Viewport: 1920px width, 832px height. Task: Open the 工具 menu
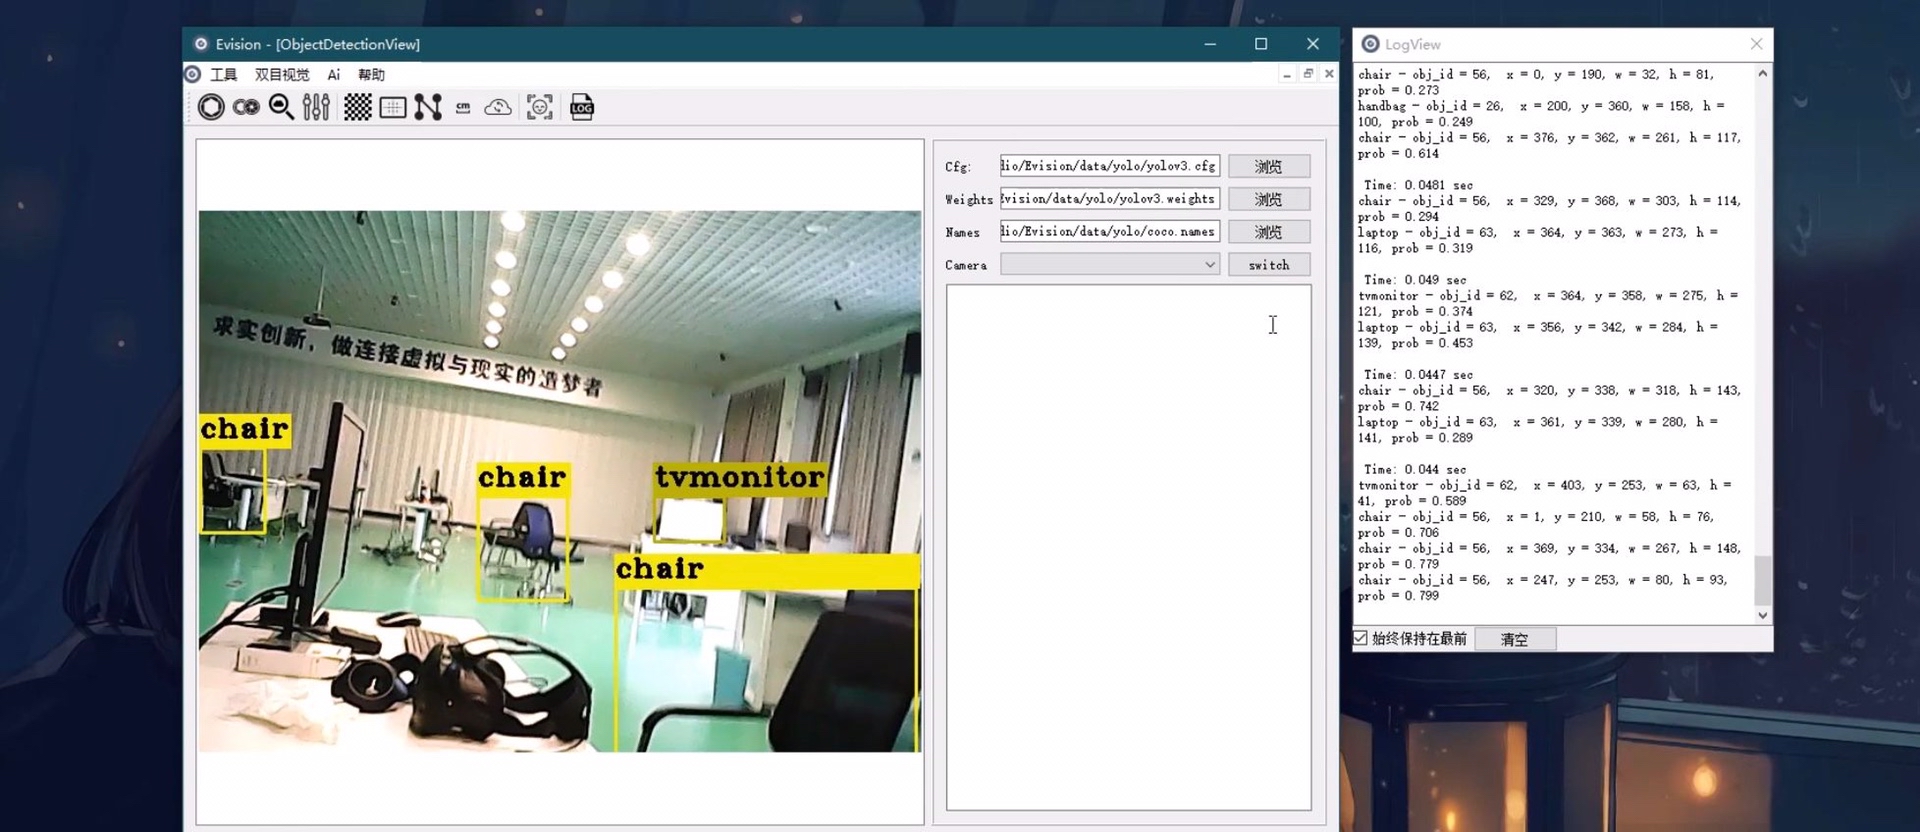[x=223, y=75]
